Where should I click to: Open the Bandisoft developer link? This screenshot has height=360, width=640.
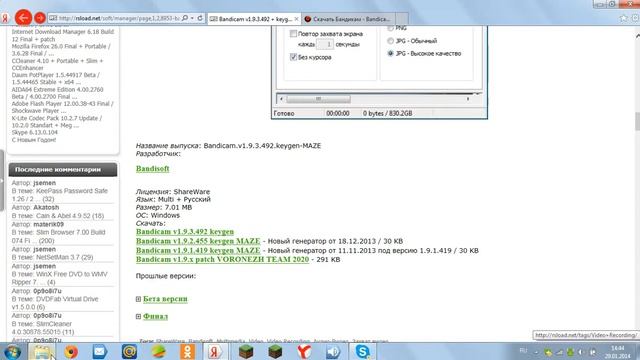pos(152,169)
